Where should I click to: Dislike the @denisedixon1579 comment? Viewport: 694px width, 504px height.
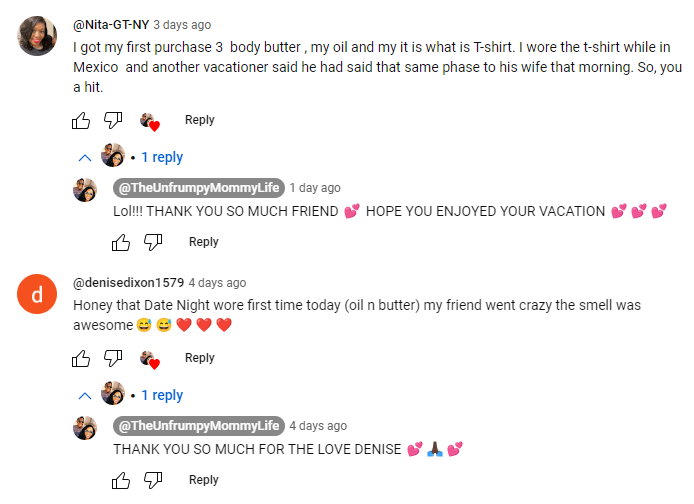tap(113, 359)
